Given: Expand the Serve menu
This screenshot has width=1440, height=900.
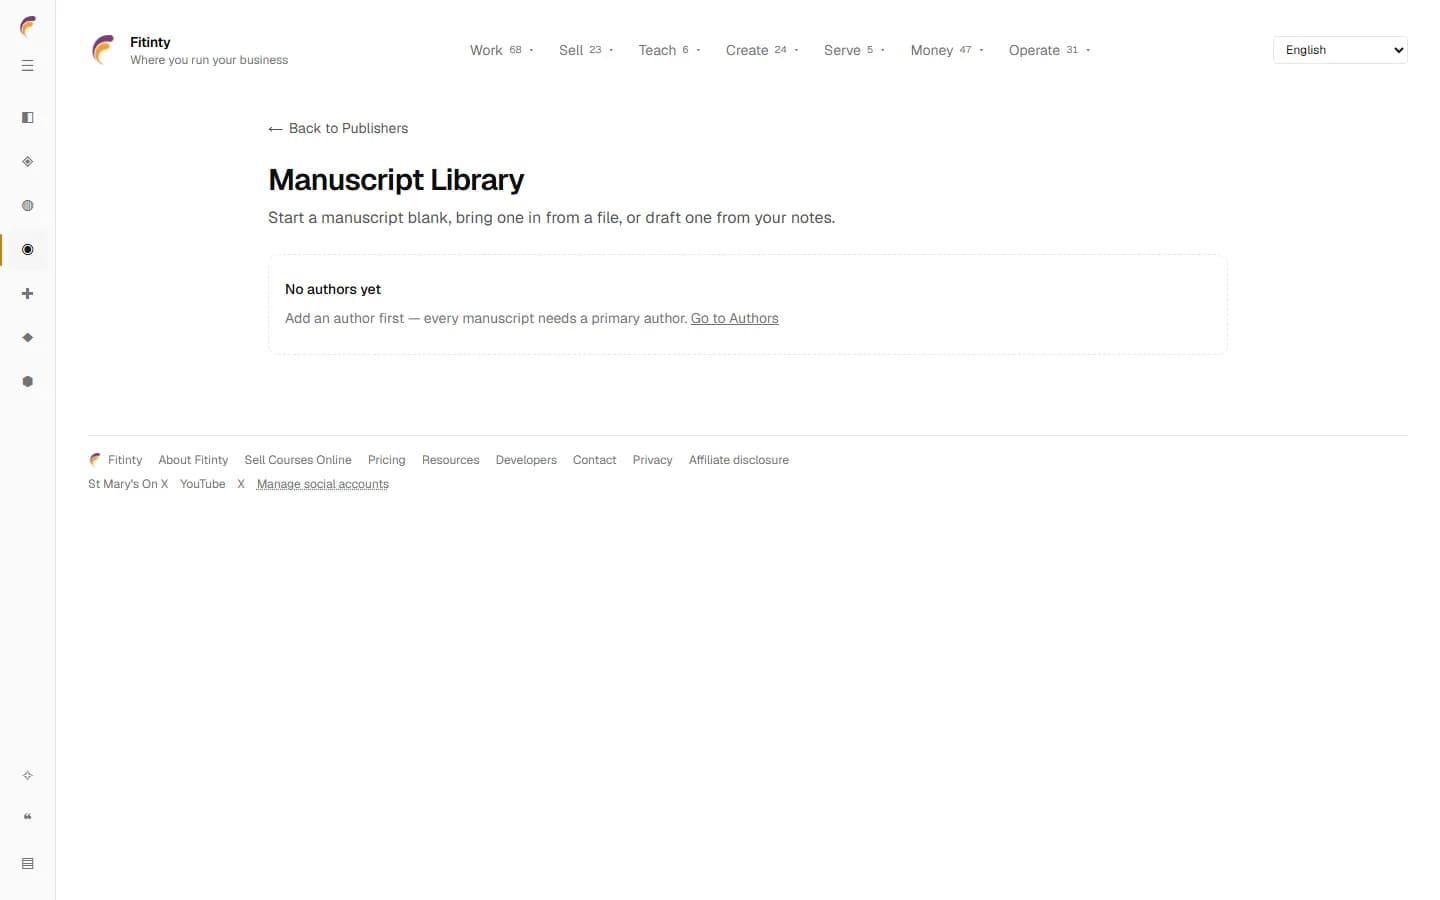Looking at the screenshot, I should pos(854,50).
